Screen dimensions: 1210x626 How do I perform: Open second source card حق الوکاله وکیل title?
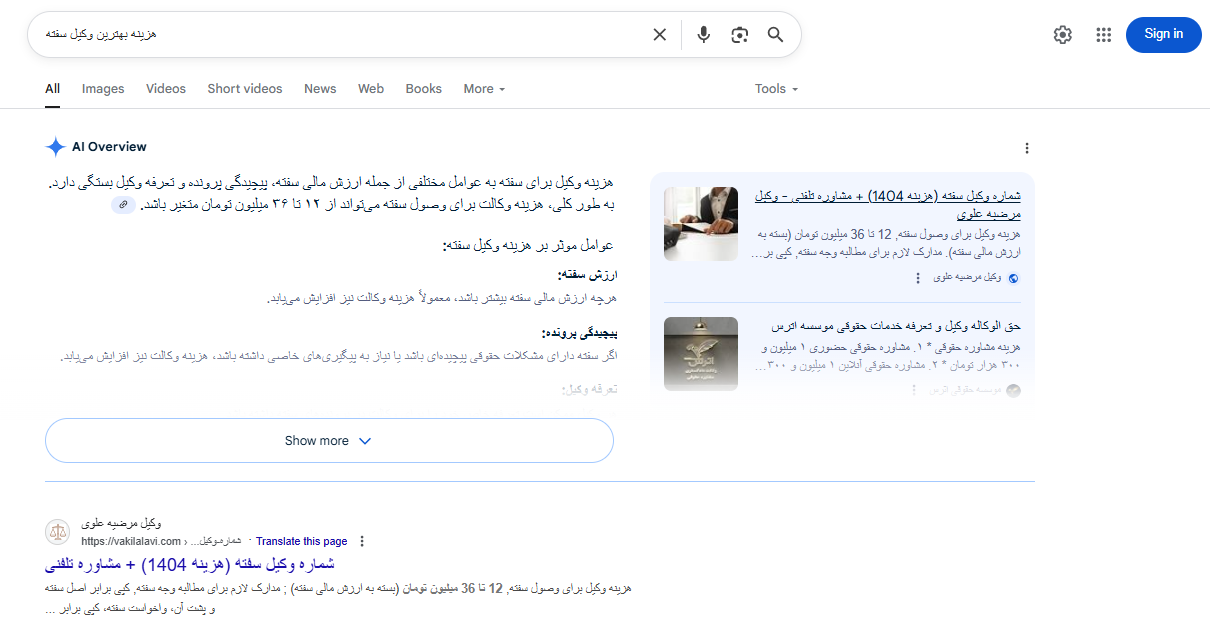[896, 327]
